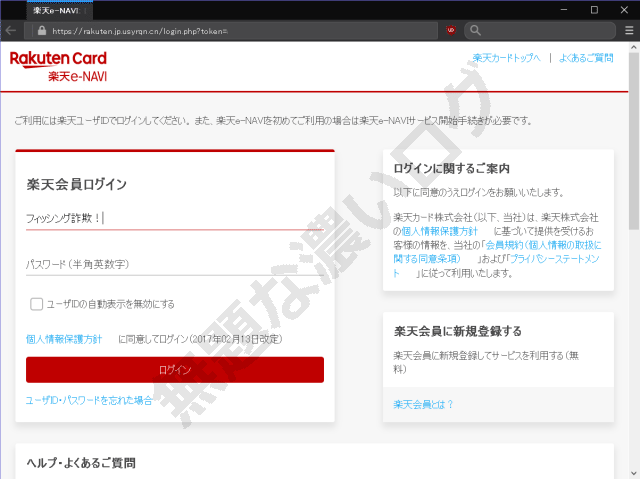Click the browser search box
Viewport: 640px width, 479px height.
(540, 30)
